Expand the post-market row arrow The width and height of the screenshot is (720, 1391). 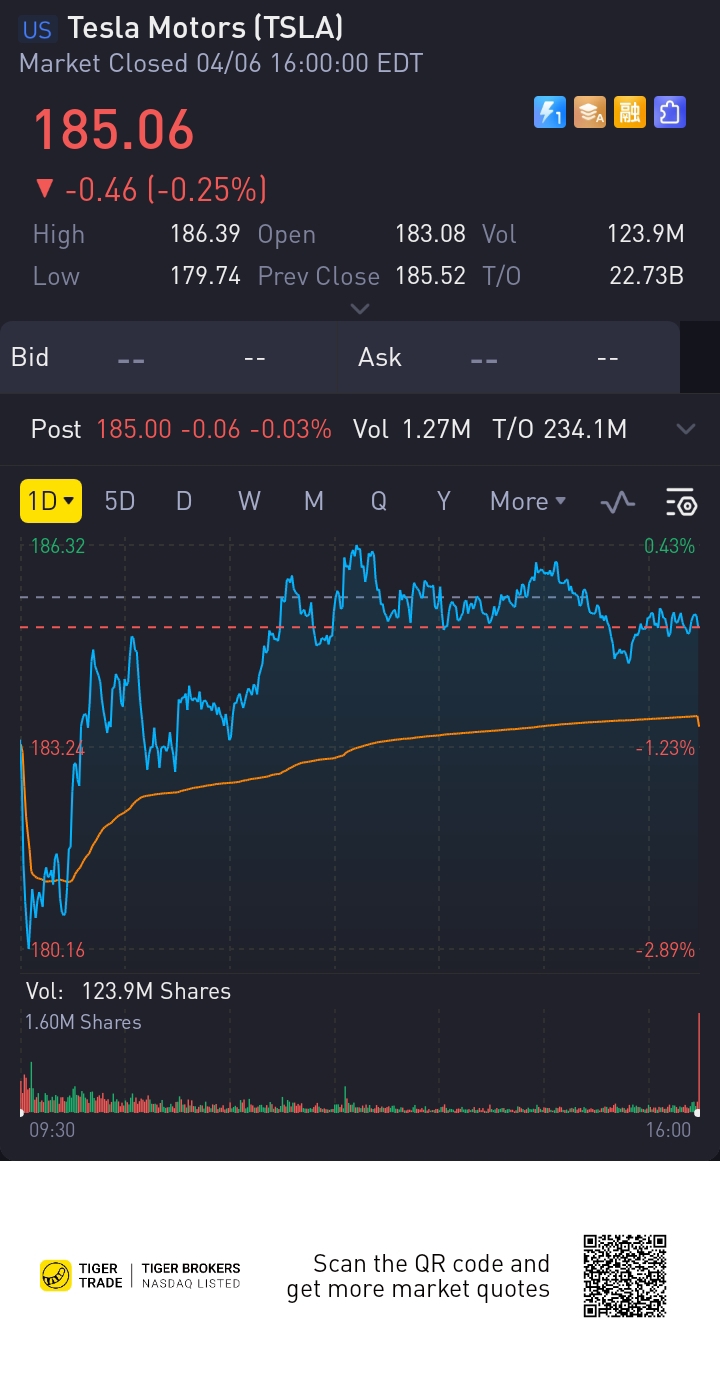pyautogui.click(x=686, y=429)
